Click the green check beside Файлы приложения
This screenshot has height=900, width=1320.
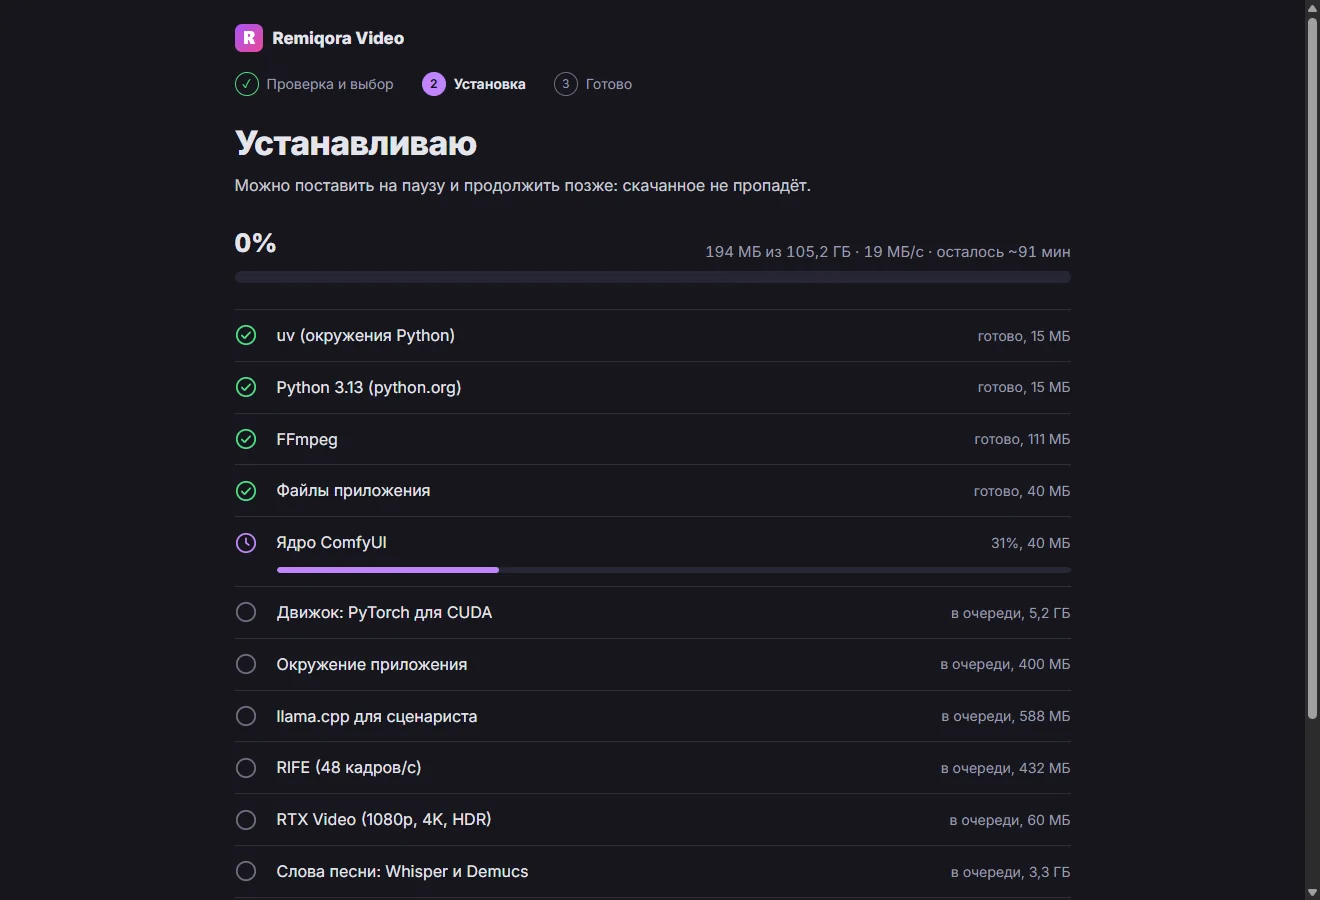(x=246, y=491)
